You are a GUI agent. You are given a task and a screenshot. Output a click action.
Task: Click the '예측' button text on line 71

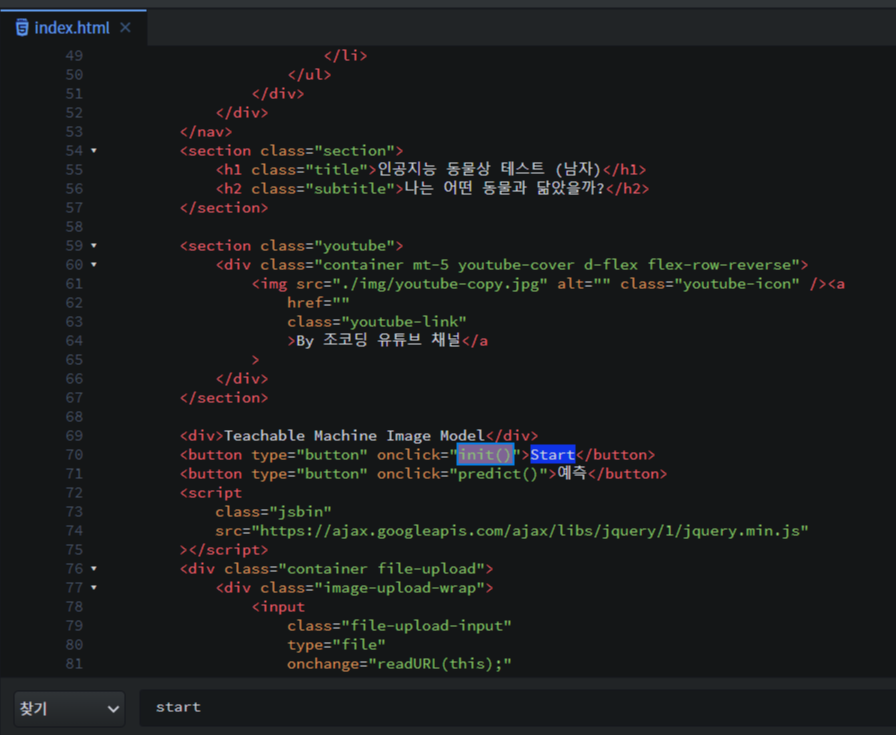pos(572,473)
